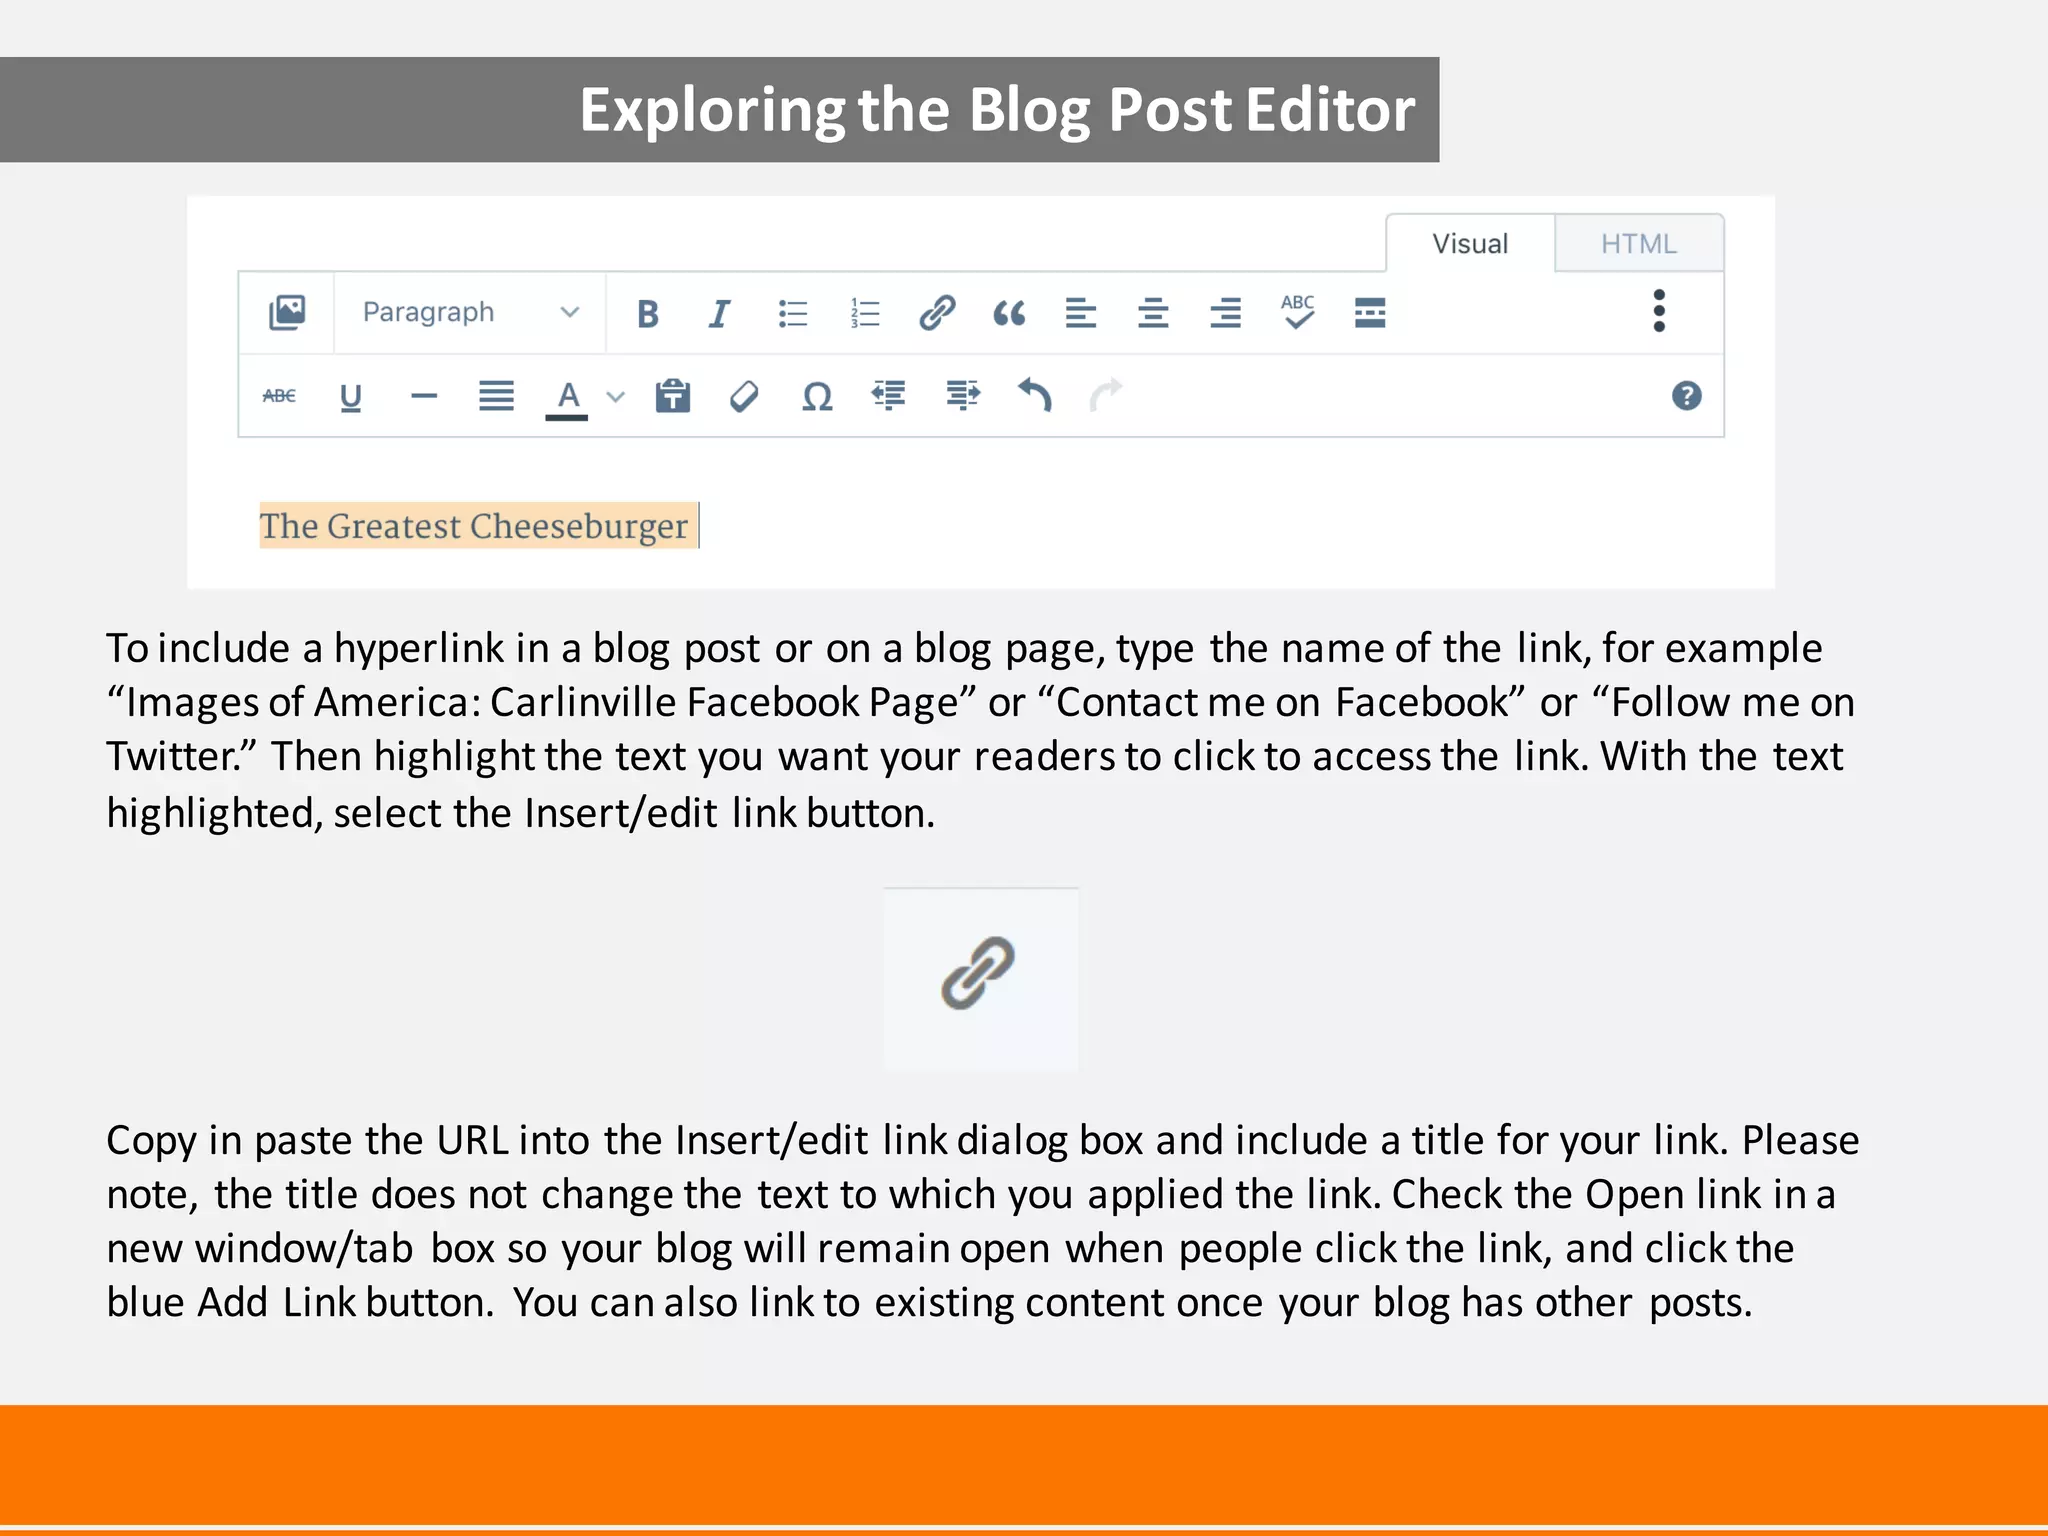Apply strikethrough formatting
The image size is (2048, 1536).
pos(279,396)
